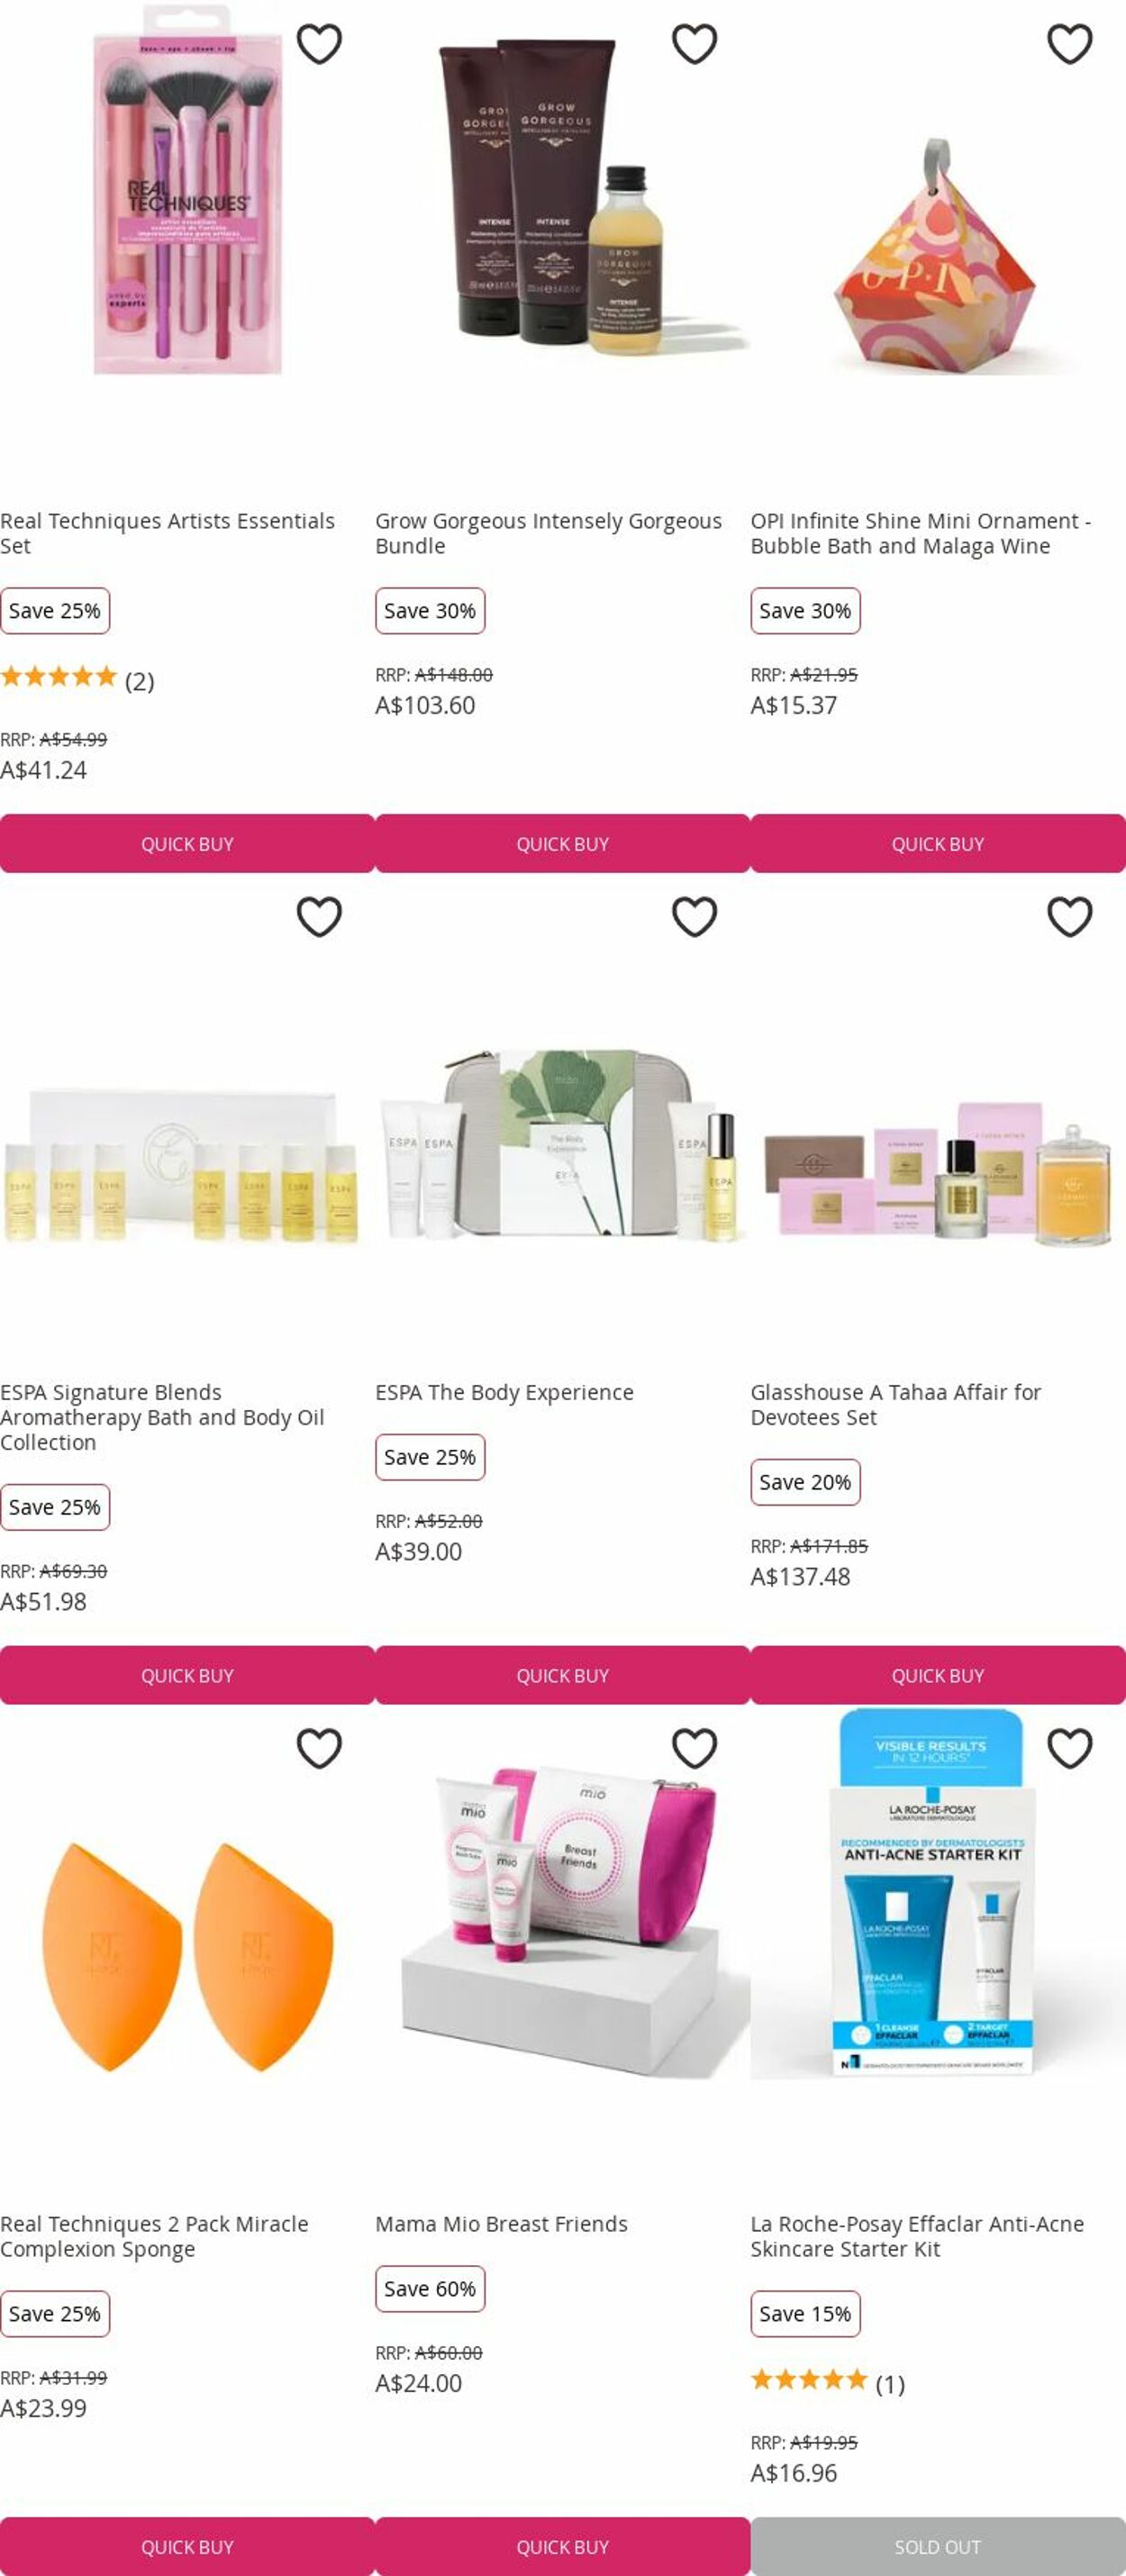This screenshot has width=1126, height=2576.
Task: Add Miracle Complexion Sponge to wishlist
Action: [x=319, y=1748]
